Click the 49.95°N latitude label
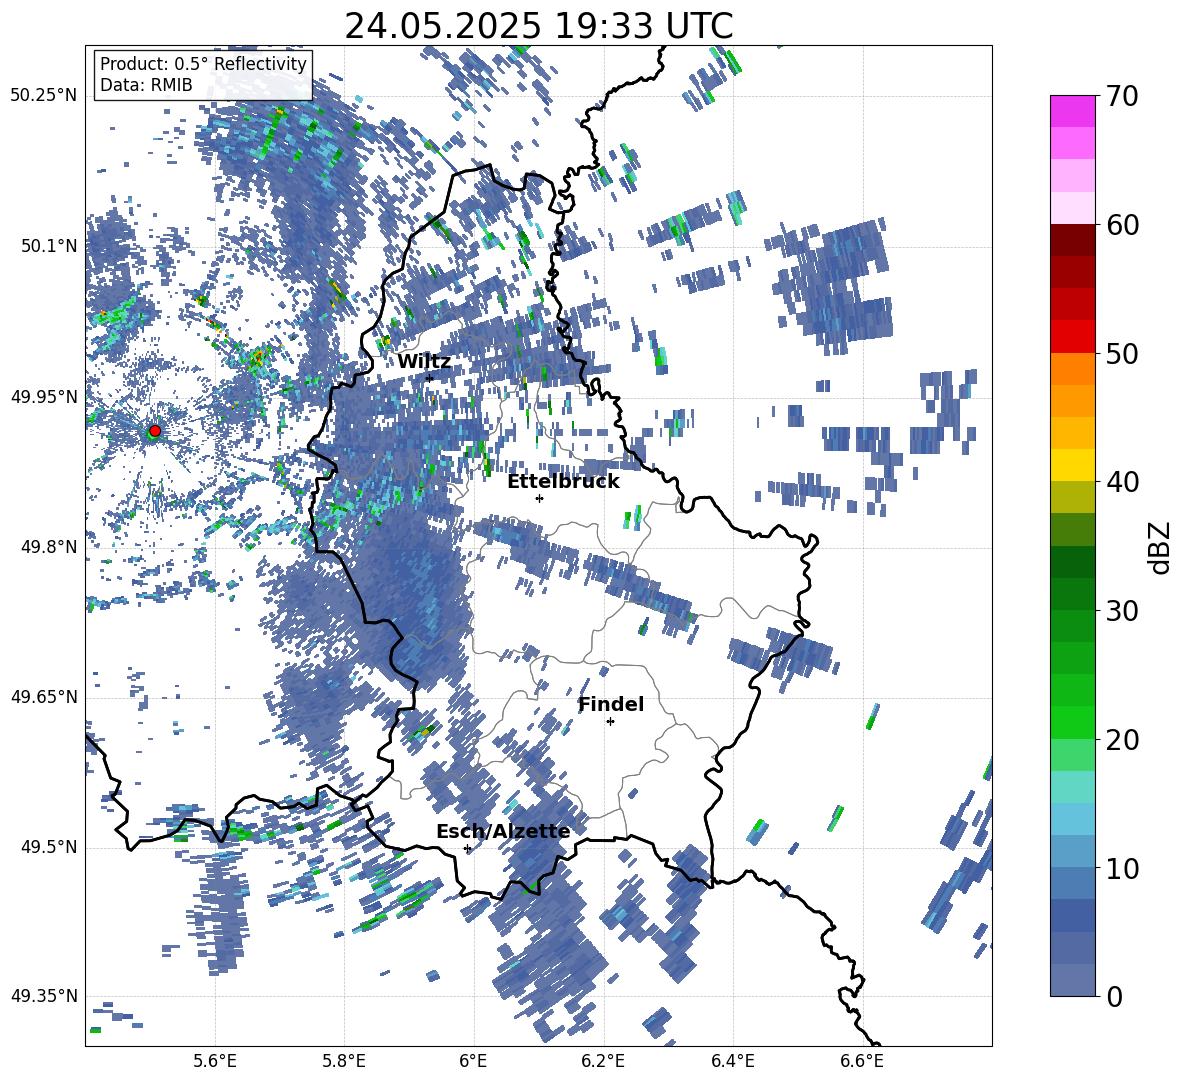Screen dimensions: 1184x1081 tap(44, 397)
